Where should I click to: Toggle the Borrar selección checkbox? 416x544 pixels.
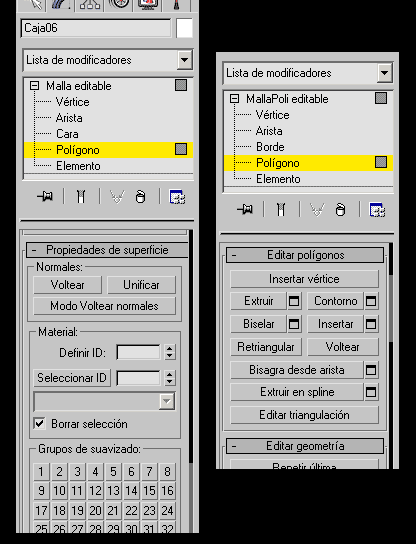39,424
